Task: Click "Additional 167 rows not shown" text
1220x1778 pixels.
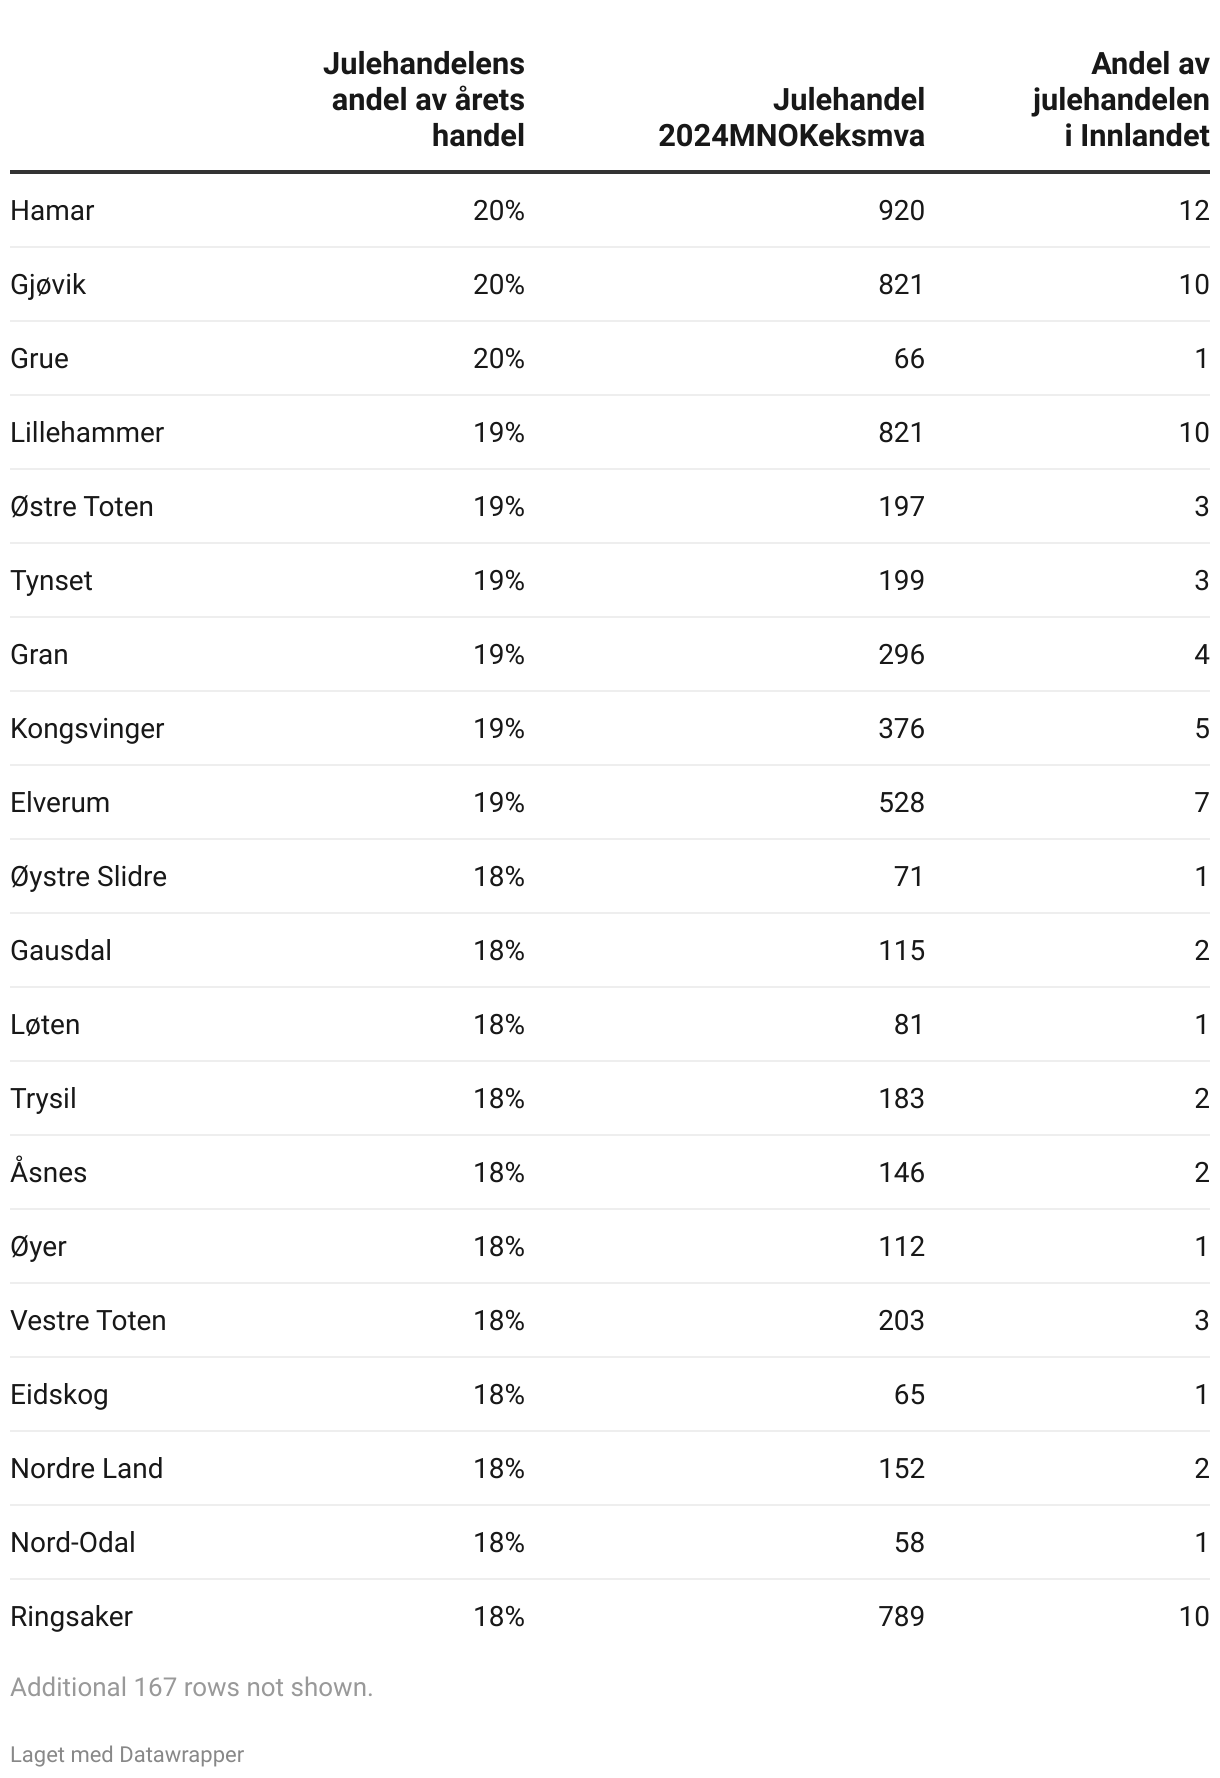Action: pyautogui.click(x=191, y=1687)
